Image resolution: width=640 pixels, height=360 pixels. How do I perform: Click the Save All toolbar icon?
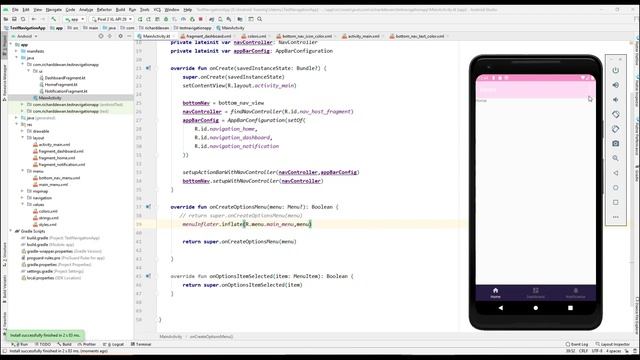14,19
